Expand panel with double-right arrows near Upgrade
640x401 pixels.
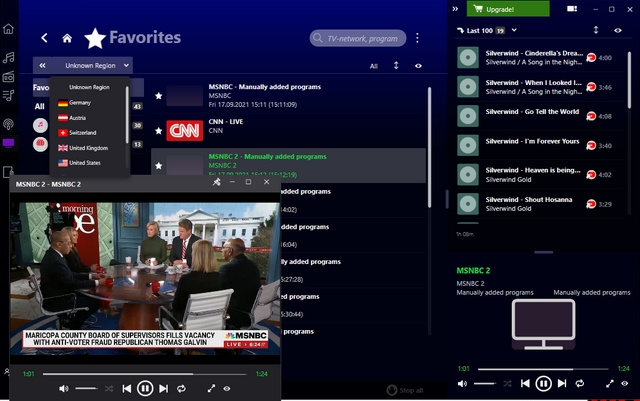(x=456, y=9)
